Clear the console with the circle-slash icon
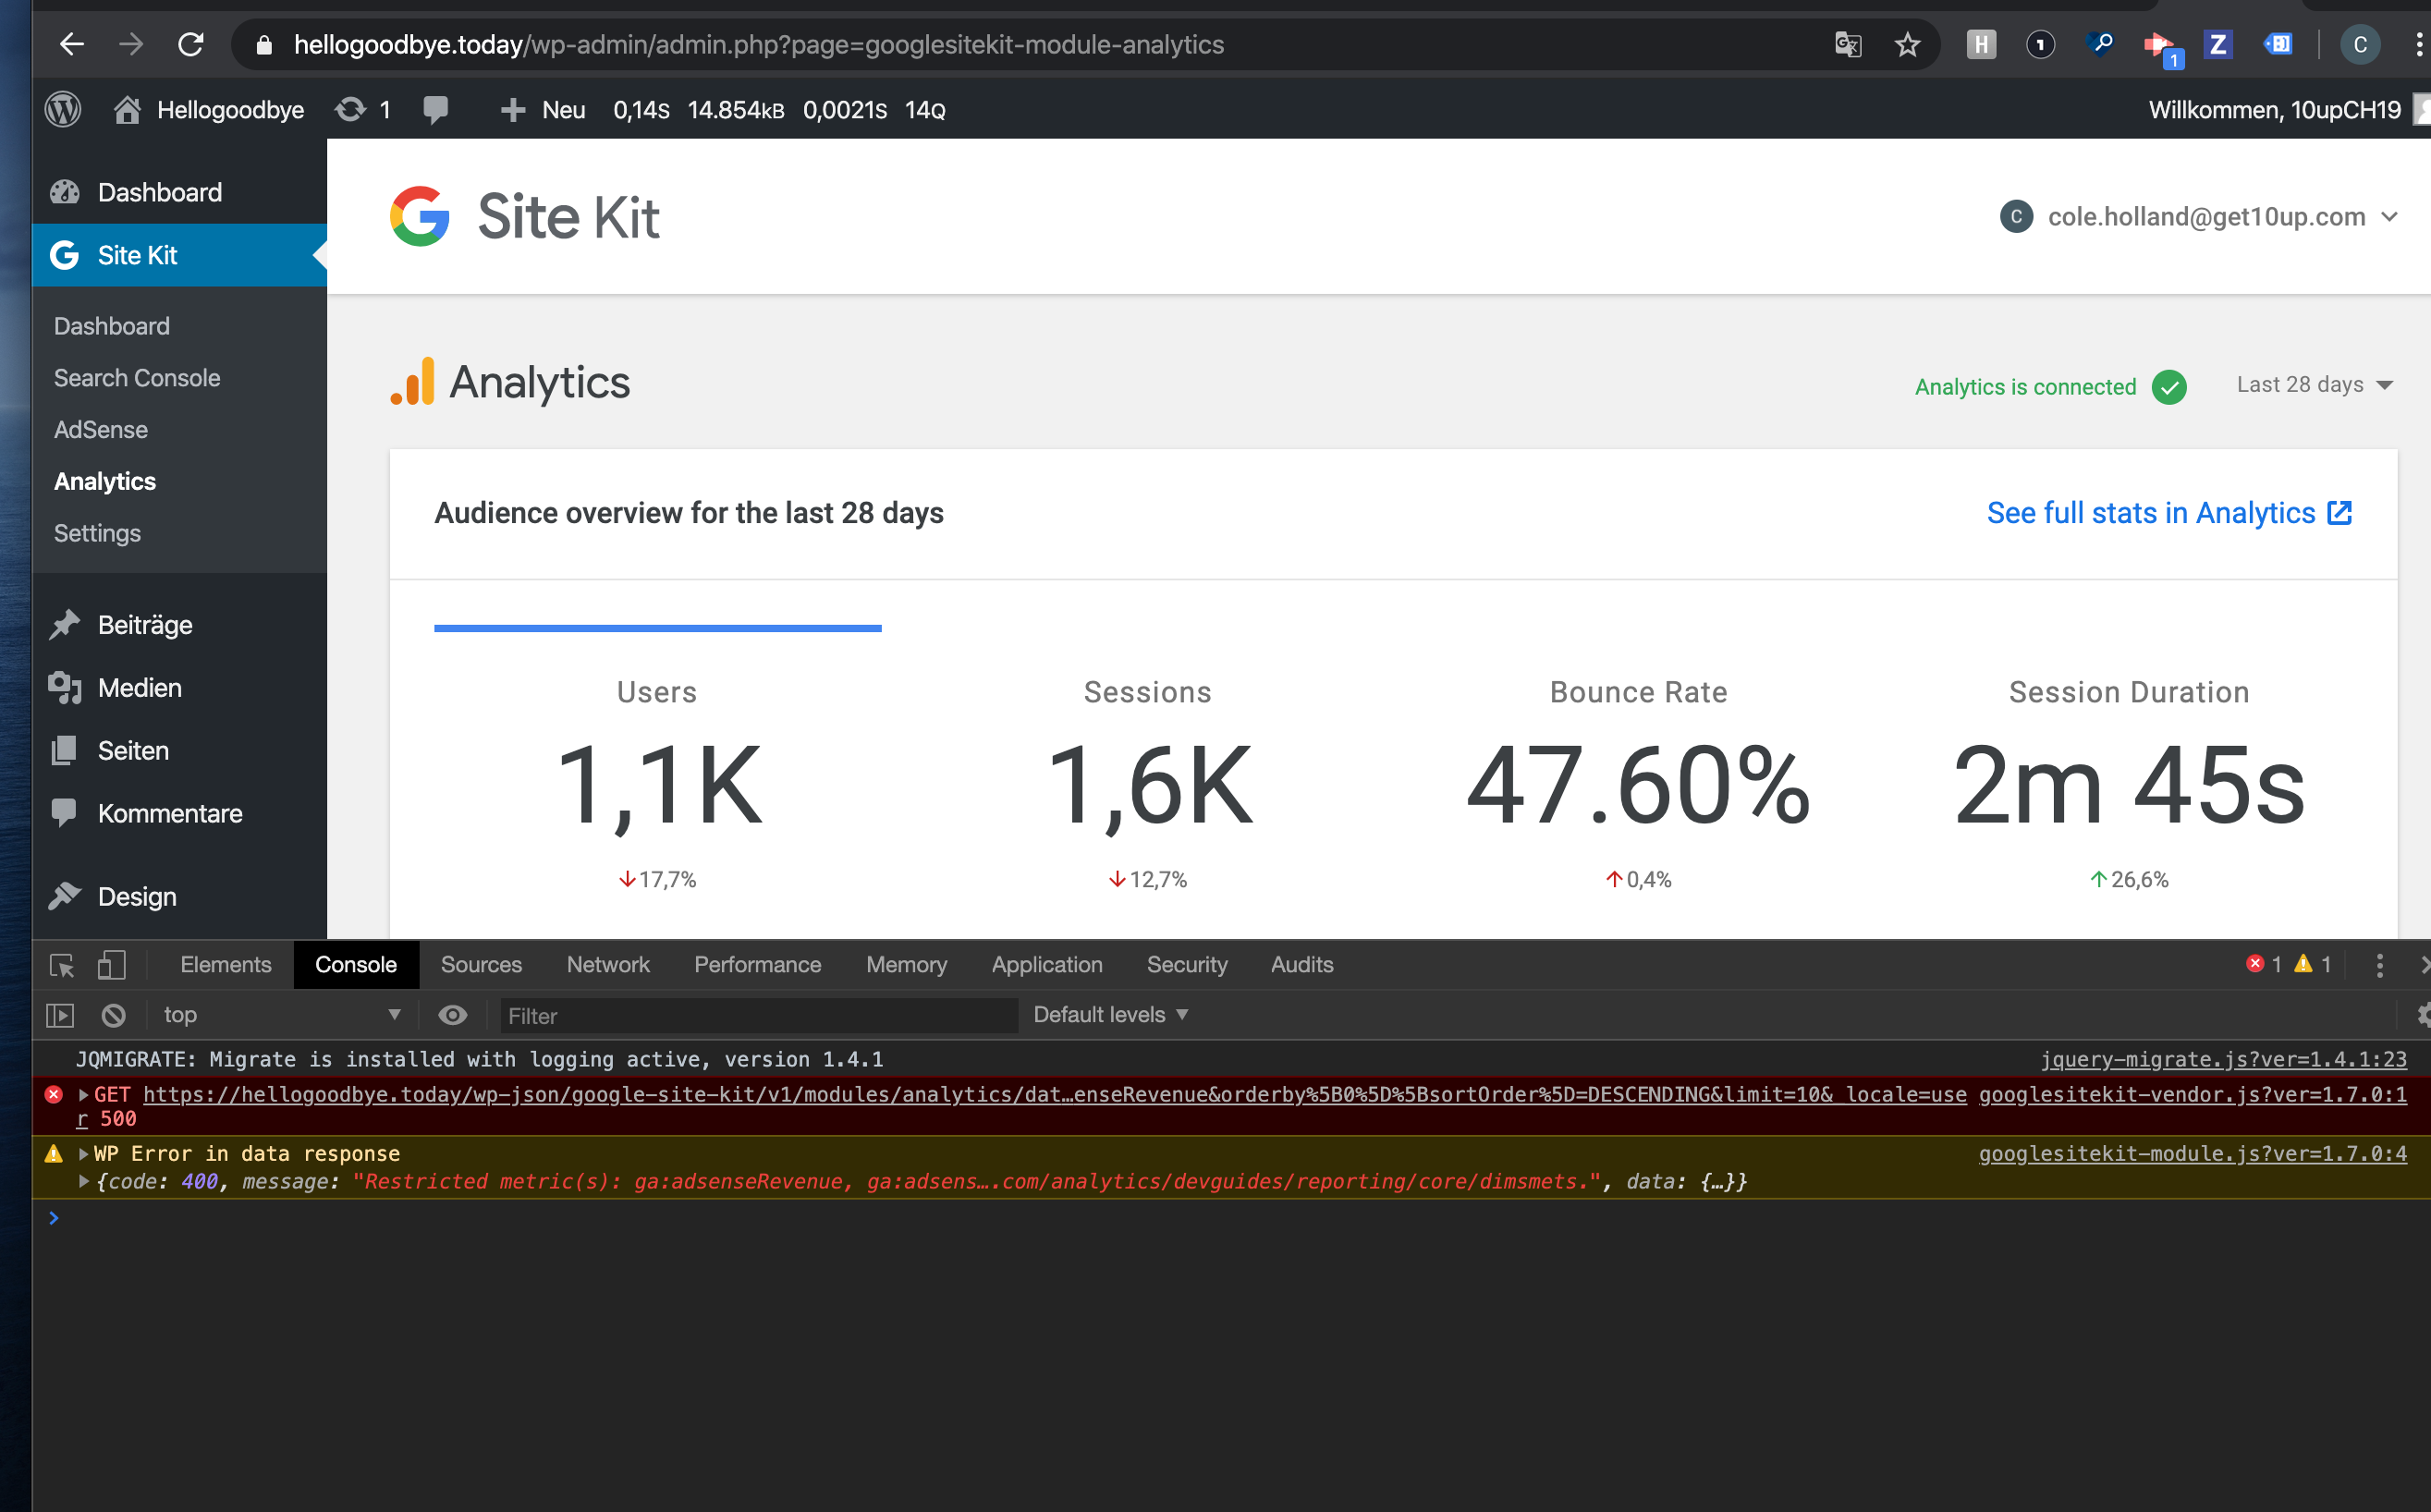2431x1512 pixels. (x=112, y=1014)
